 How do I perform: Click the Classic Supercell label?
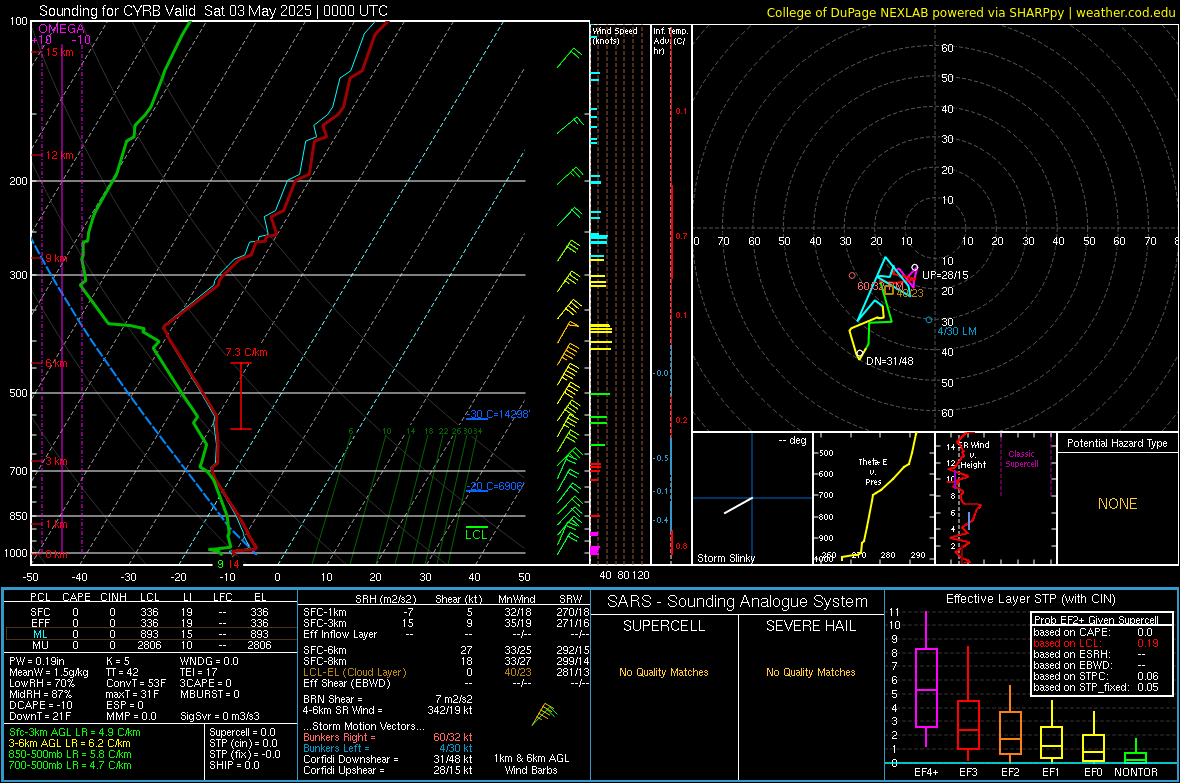(x=1021, y=459)
